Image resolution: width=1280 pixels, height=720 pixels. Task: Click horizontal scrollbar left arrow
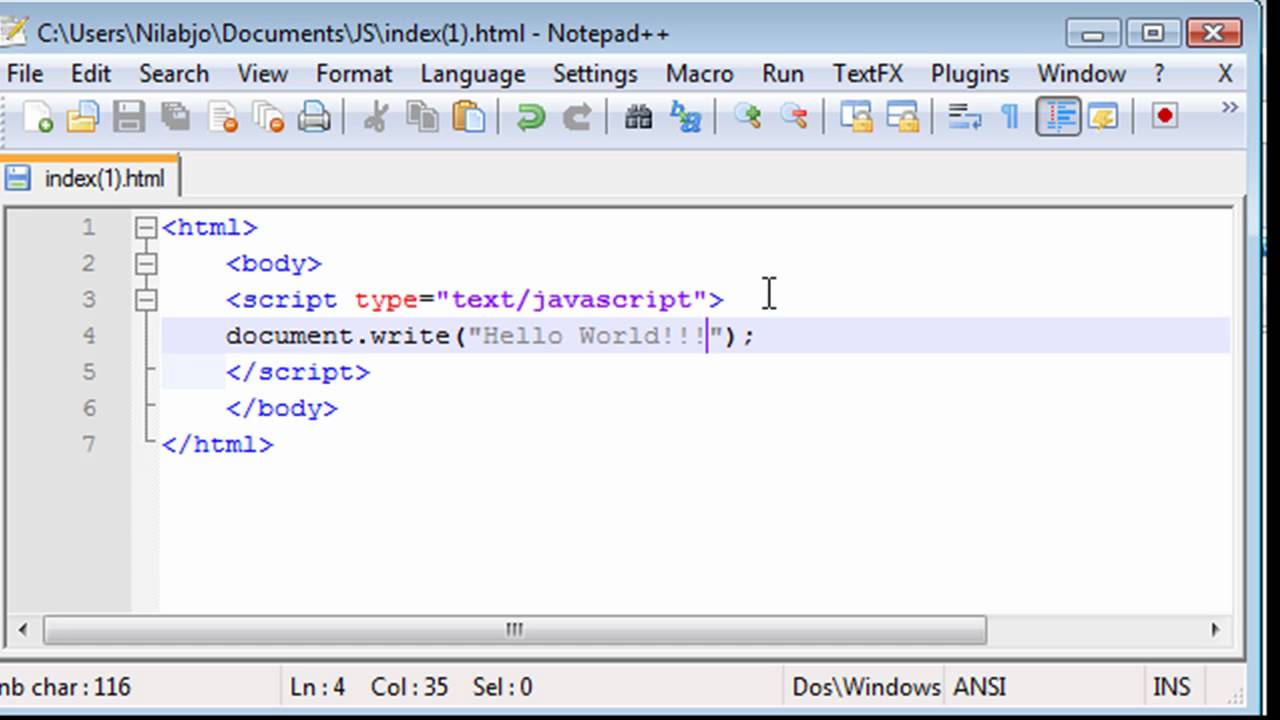22,630
